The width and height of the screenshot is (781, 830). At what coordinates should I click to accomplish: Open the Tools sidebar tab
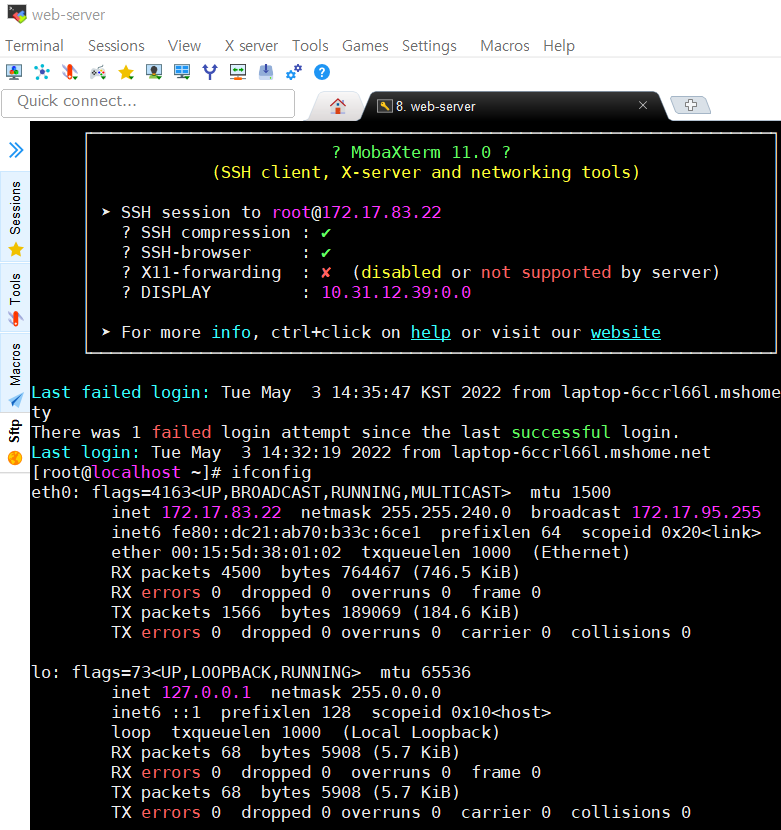coord(15,298)
